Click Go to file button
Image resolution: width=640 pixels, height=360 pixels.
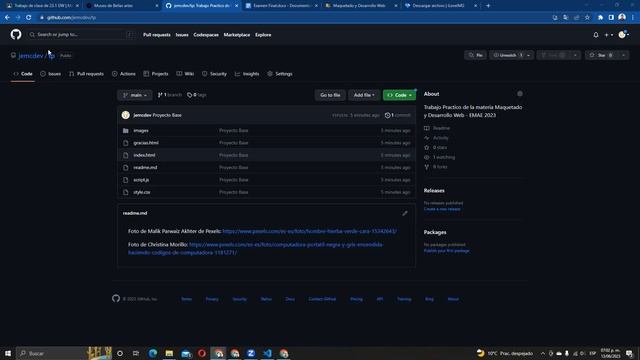pos(330,95)
